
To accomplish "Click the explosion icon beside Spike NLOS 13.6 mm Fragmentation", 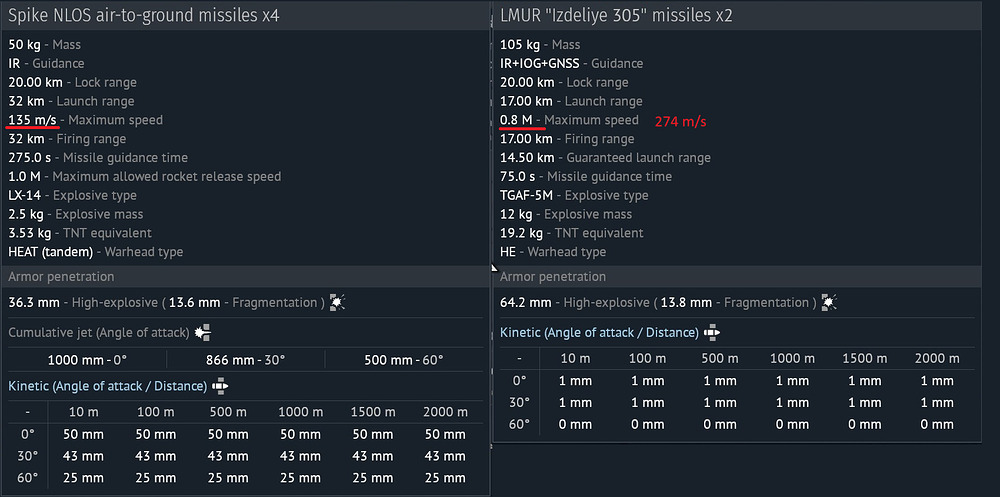I will pos(337,303).
